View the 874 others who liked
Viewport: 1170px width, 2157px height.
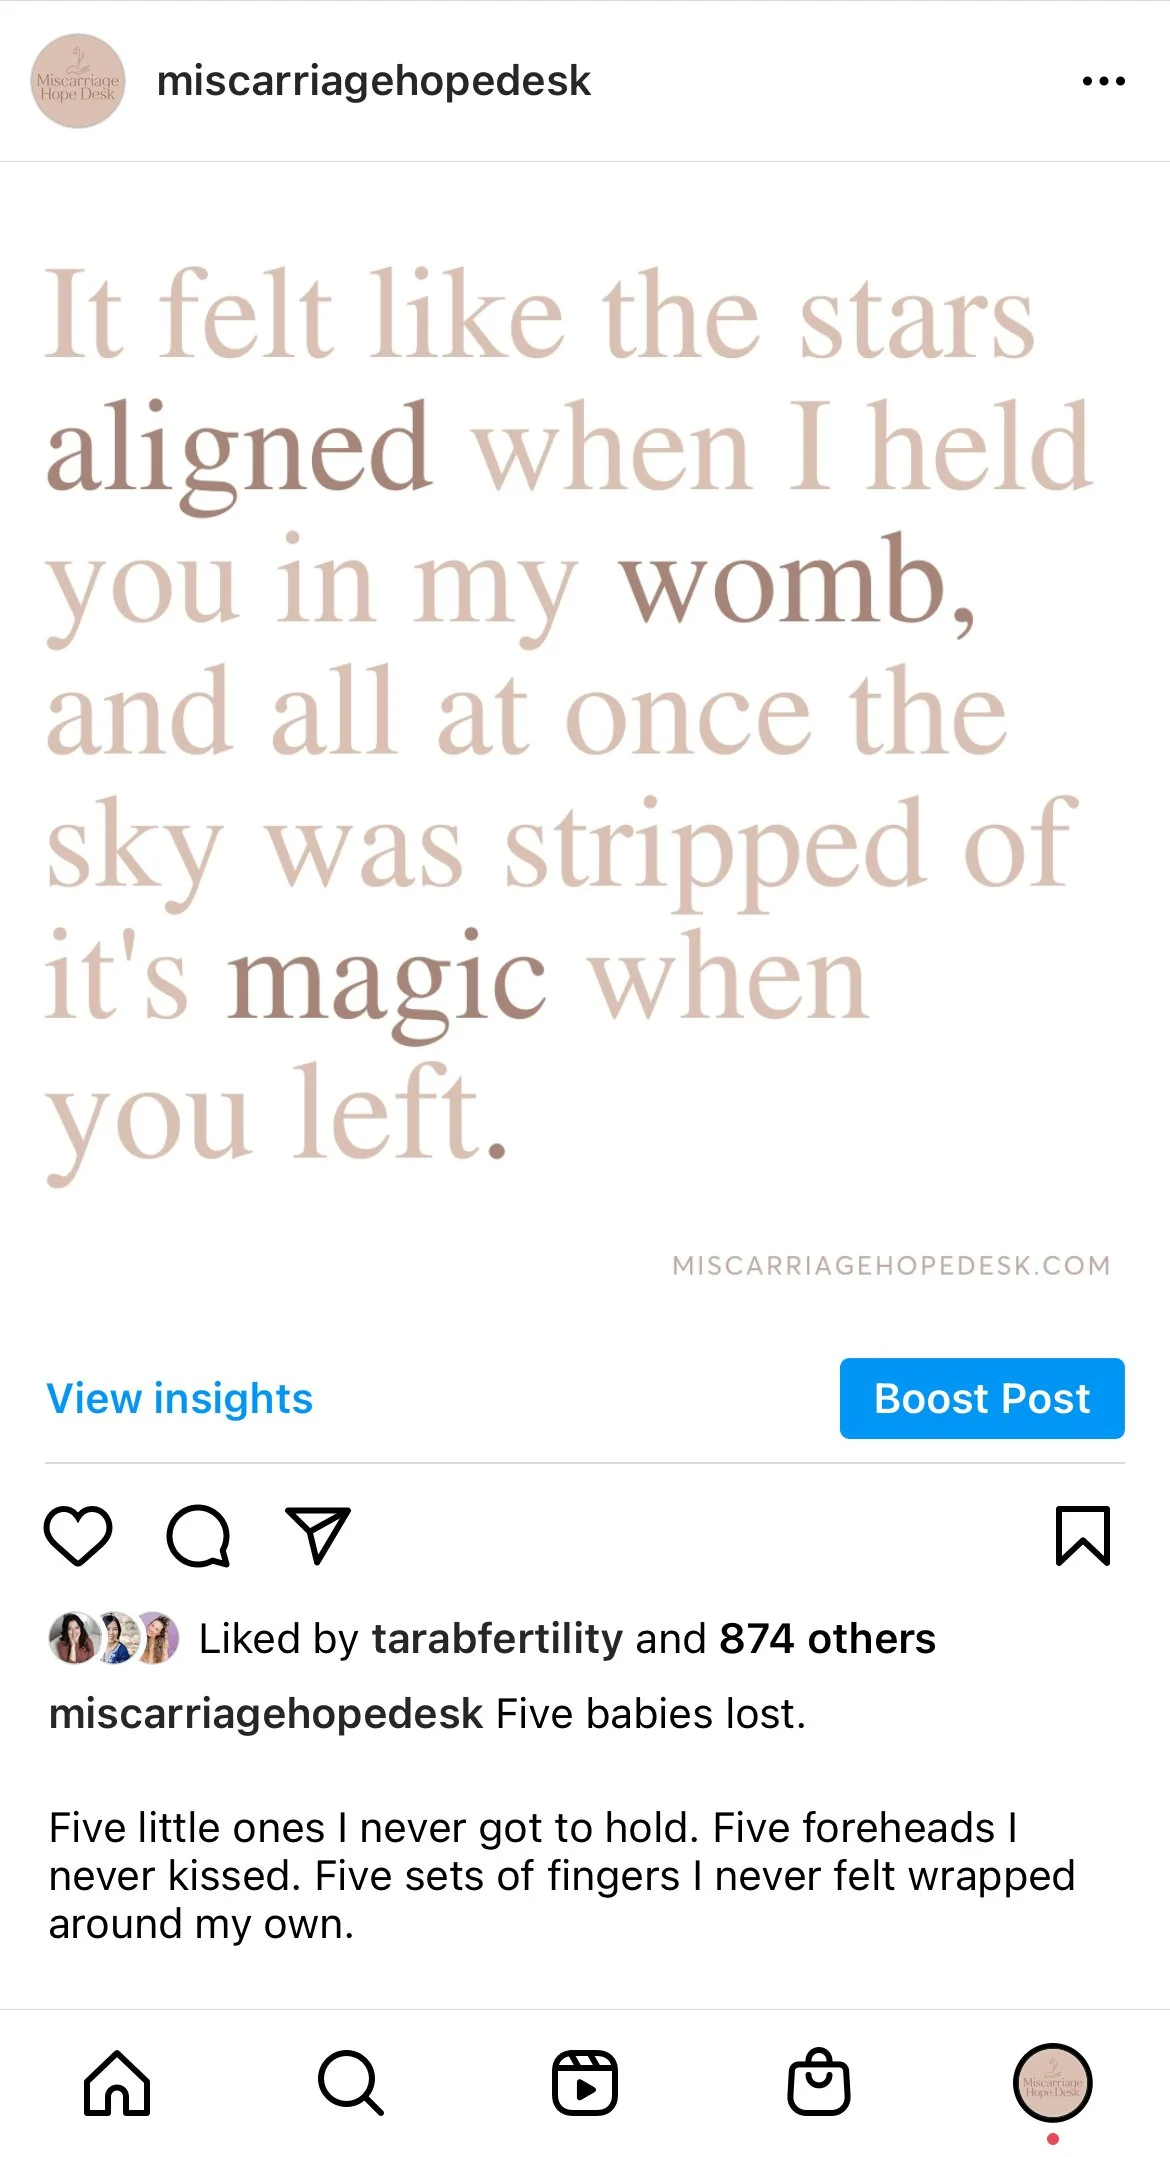(x=827, y=1639)
